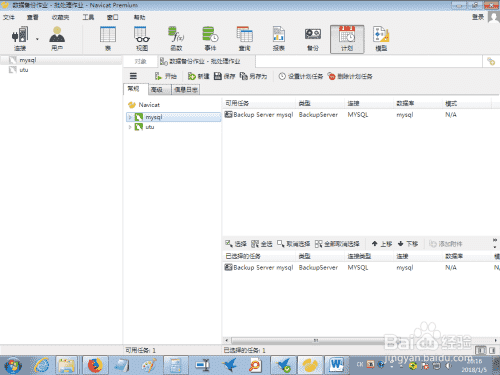
Task: Open the Function (函数) icon
Action: [176, 39]
